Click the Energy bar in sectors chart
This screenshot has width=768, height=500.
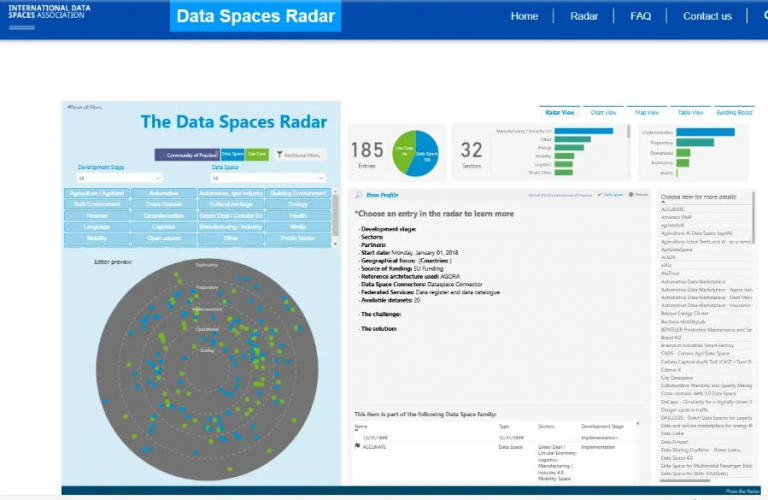click(x=569, y=147)
